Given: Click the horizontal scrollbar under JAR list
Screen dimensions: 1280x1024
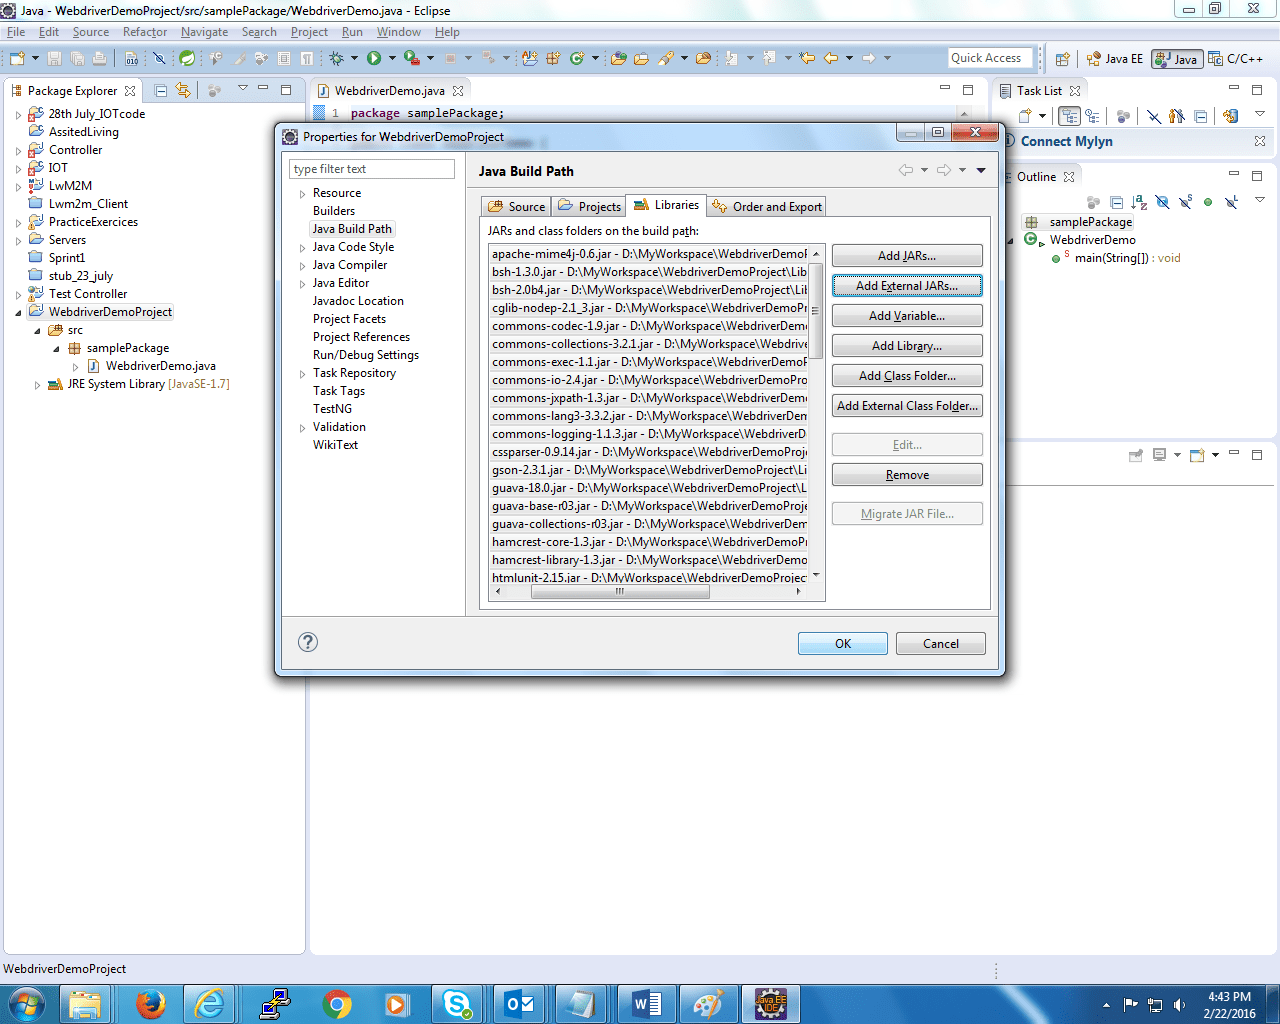Looking at the screenshot, I should [620, 591].
